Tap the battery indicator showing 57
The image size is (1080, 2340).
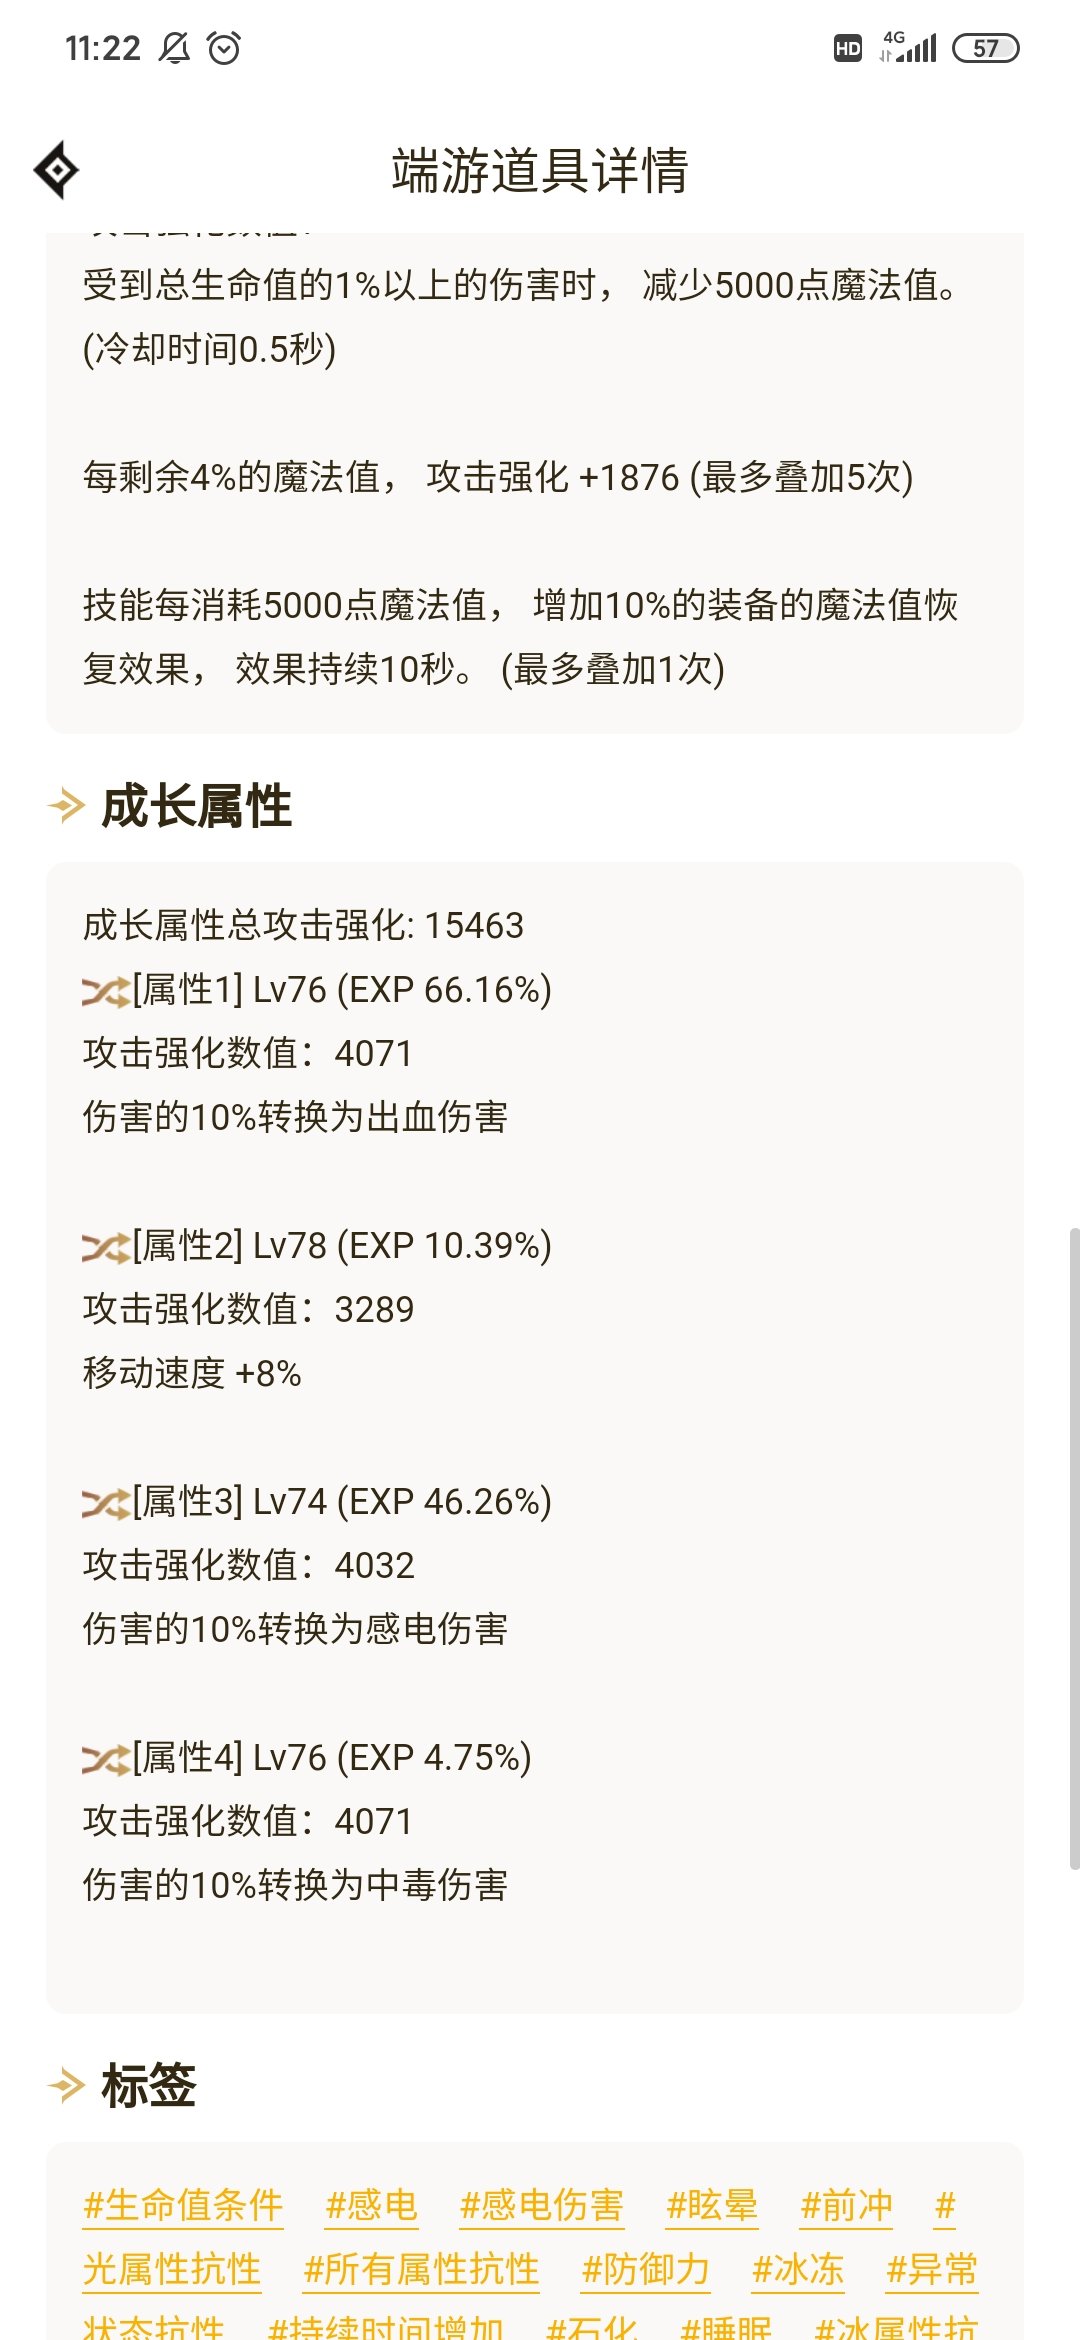point(985,48)
